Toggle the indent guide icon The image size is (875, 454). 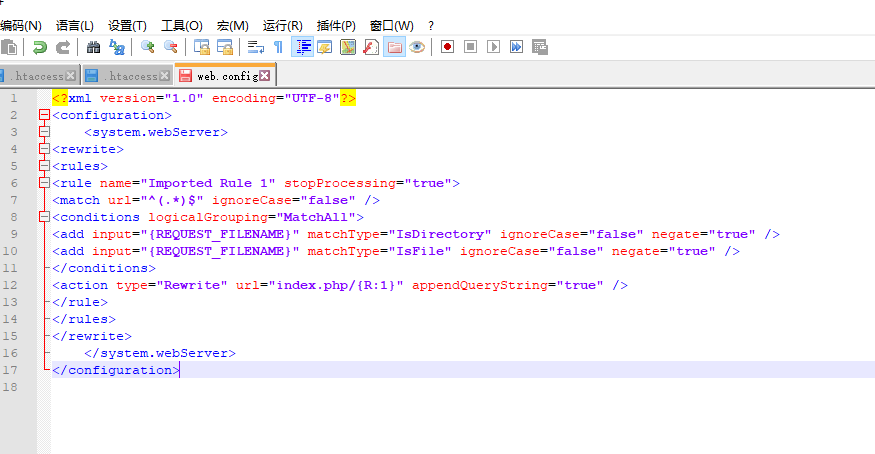coord(303,47)
